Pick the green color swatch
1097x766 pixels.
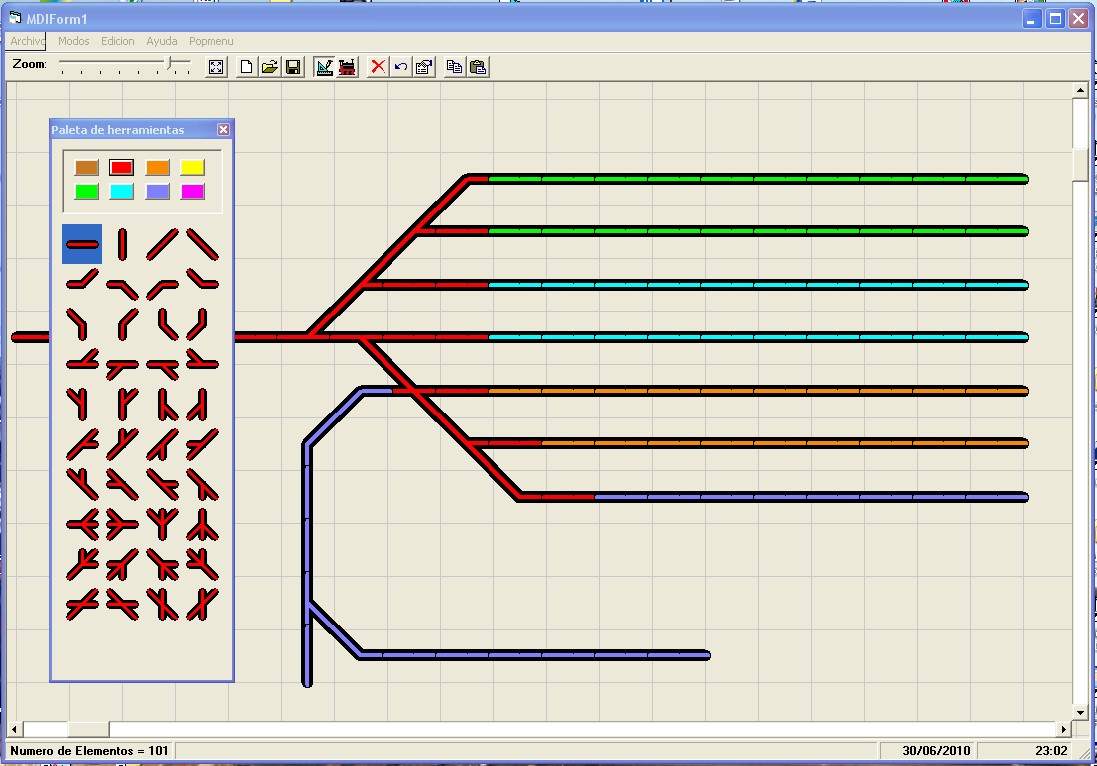87,192
